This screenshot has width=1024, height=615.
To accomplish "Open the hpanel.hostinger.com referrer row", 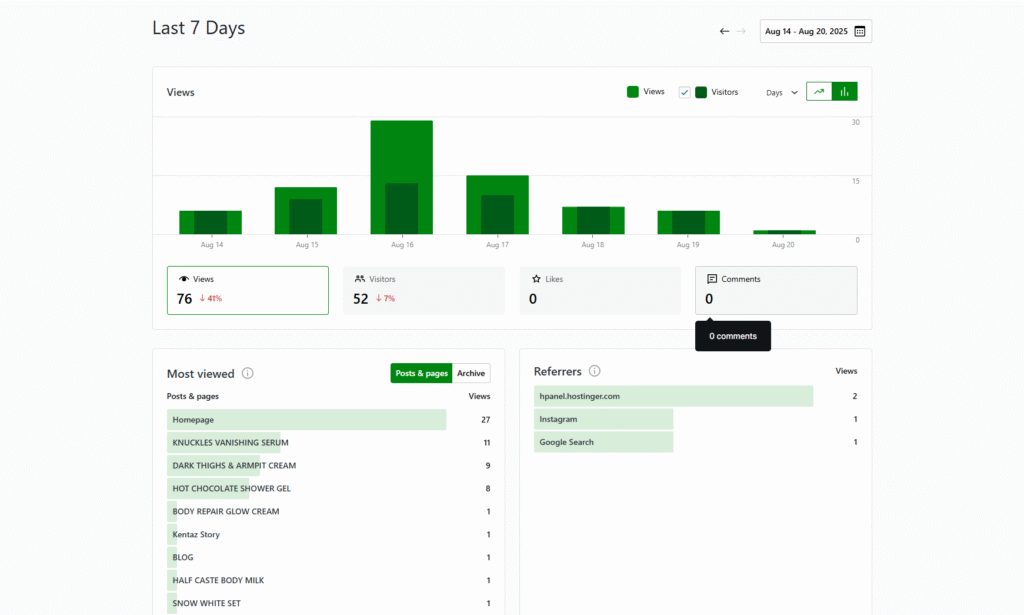I will pyautogui.click(x=579, y=396).
